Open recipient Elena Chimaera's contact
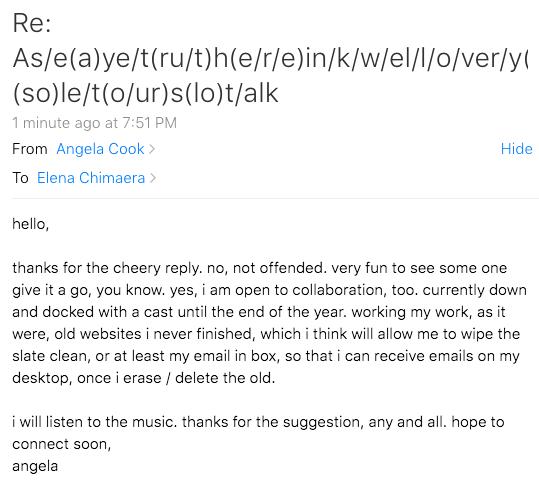This screenshot has height=483, width=539. [91, 178]
